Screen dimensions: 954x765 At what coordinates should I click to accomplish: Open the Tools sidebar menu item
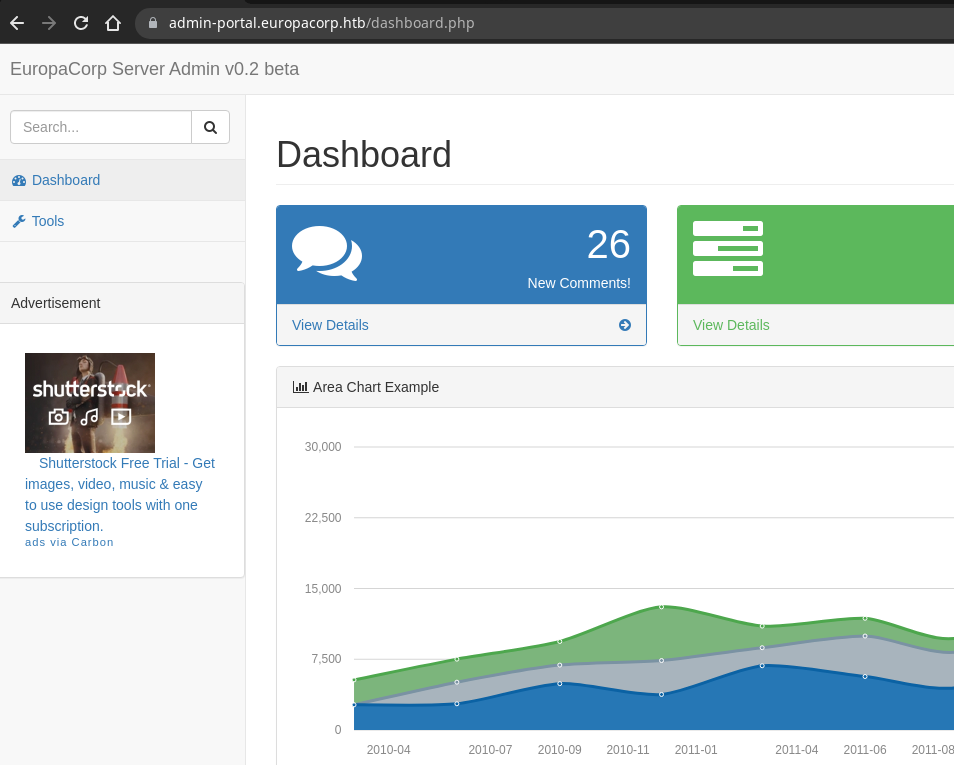pos(47,221)
